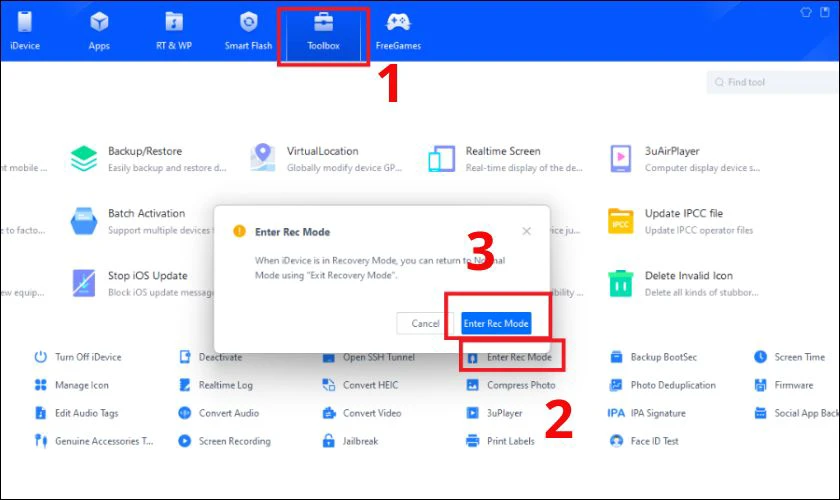Click the "Face ID Test" text label

click(654, 441)
